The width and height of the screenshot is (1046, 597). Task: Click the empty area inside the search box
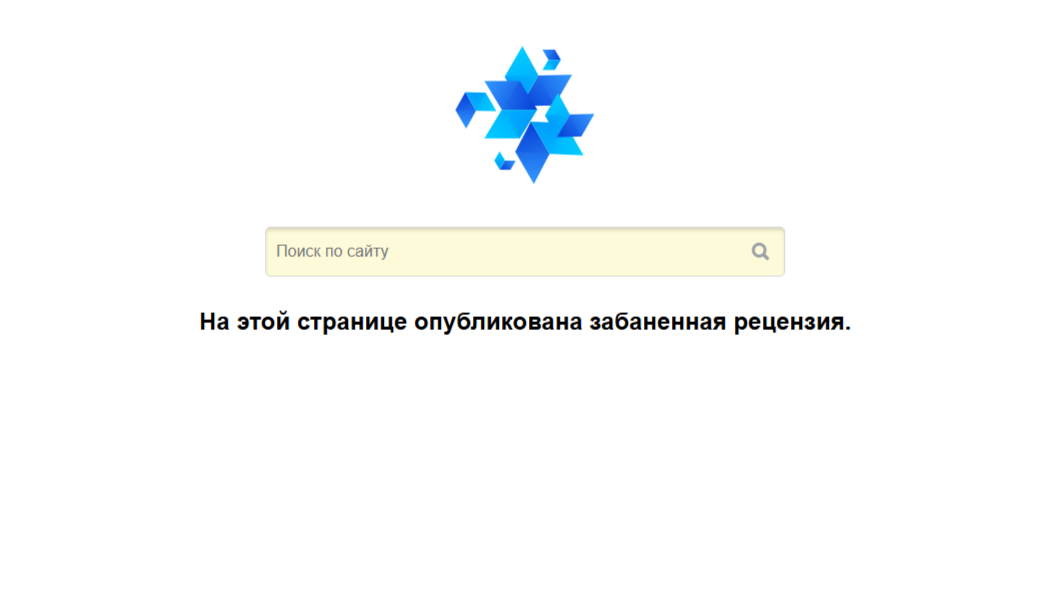(567, 251)
